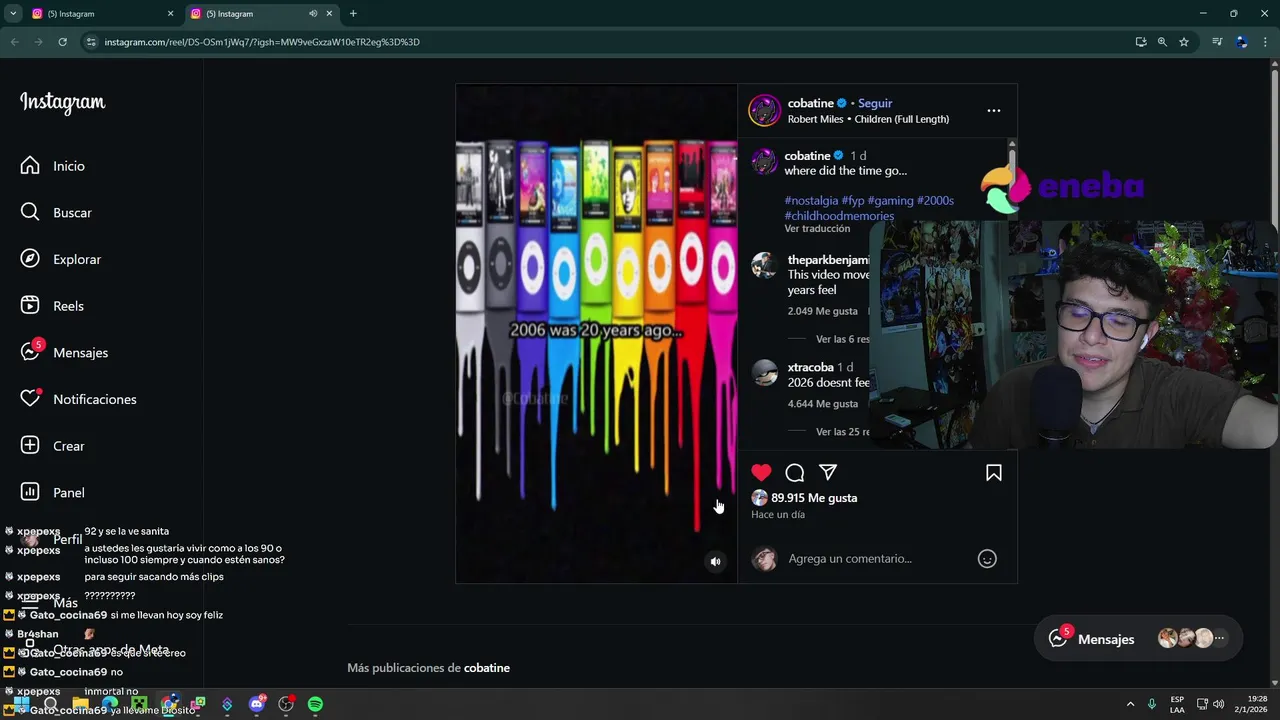Click the reel video to pause
This screenshot has width=1280, height=720.
(x=596, y=333)
